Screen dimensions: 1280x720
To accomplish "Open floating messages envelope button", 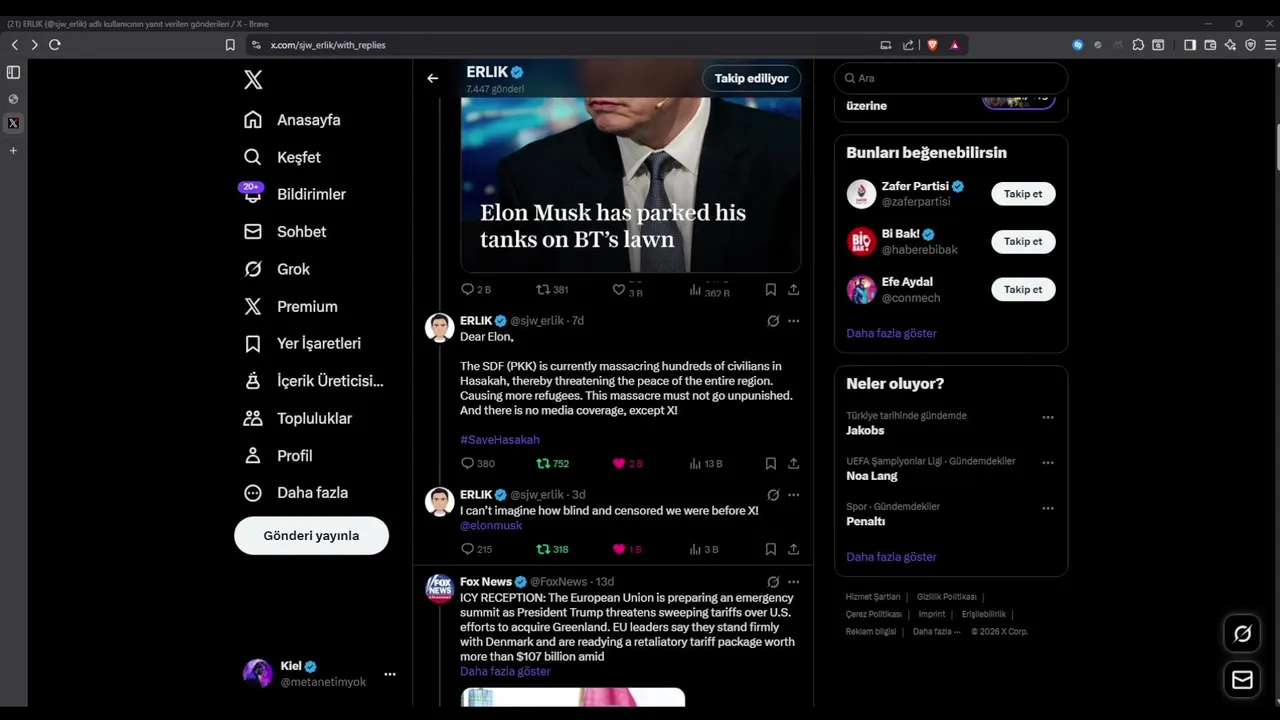I will (x=1242, y=680).
